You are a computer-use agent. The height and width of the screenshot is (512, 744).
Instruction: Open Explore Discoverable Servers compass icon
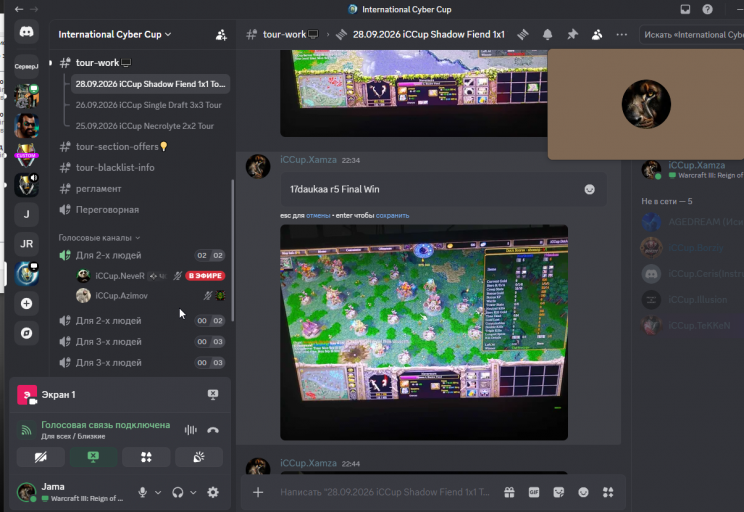coord(27,333)
